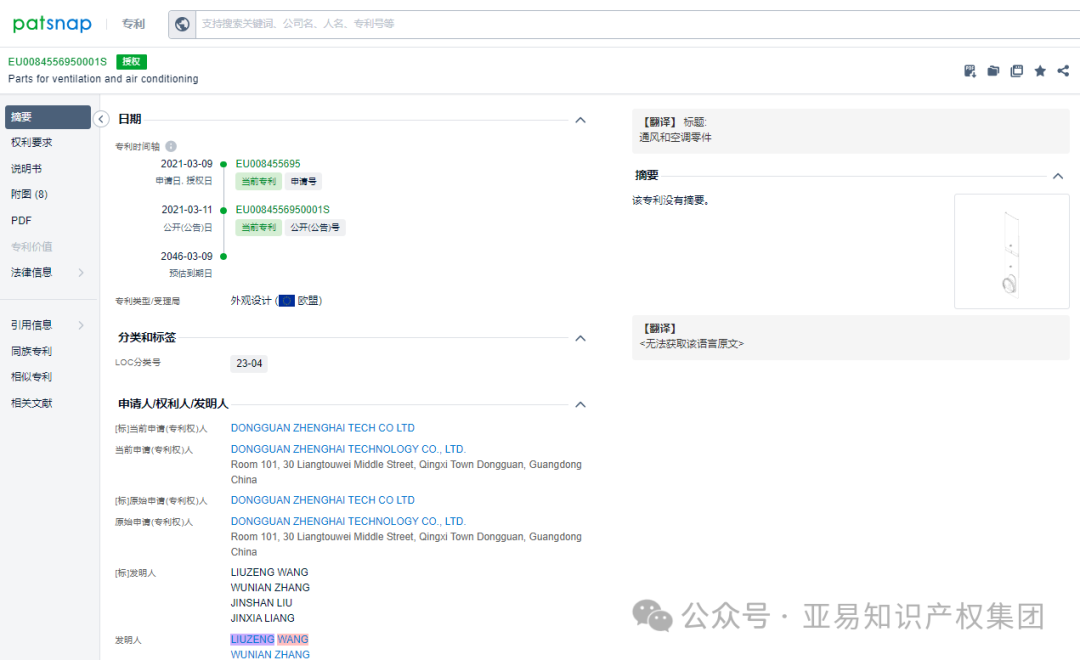Collapse the right-side 摘要 section chevron

coord(1058,176)
